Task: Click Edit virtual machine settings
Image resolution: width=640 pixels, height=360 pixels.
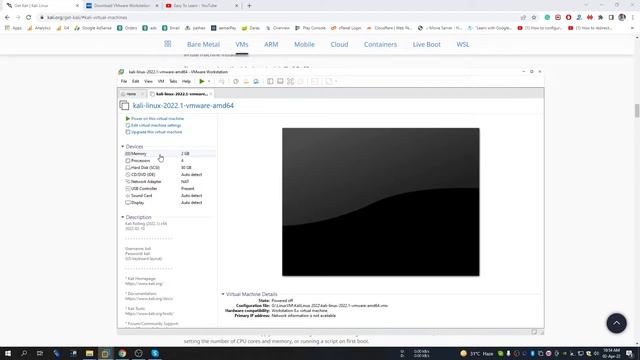Action: point(153,125)
